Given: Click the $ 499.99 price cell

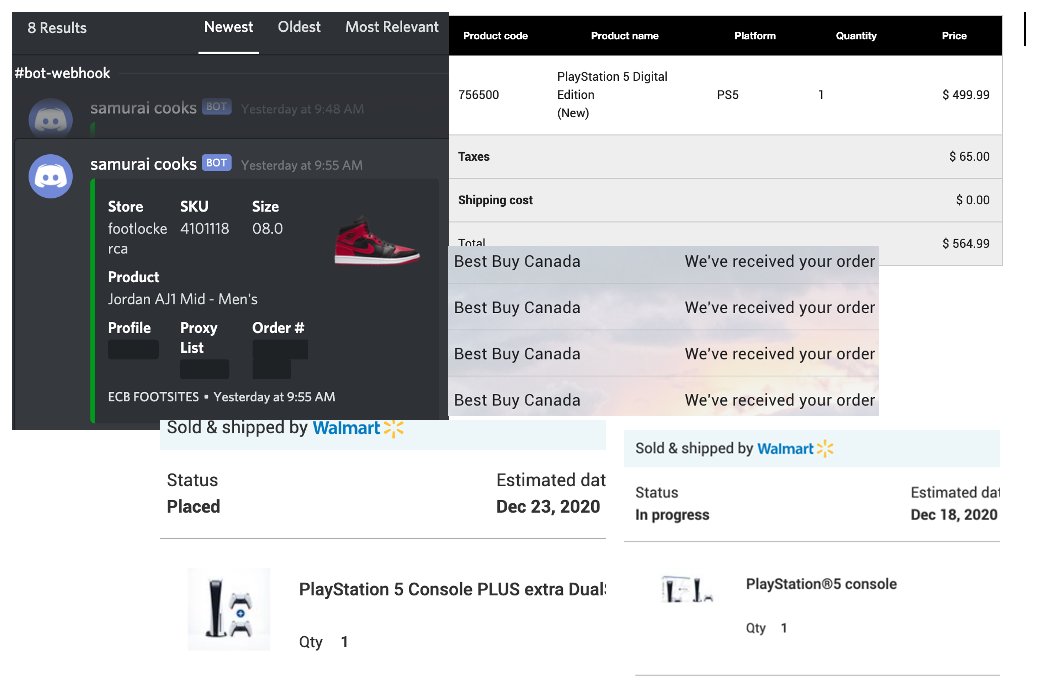Looking at the screenshot, I should click(x=966, y=95).
